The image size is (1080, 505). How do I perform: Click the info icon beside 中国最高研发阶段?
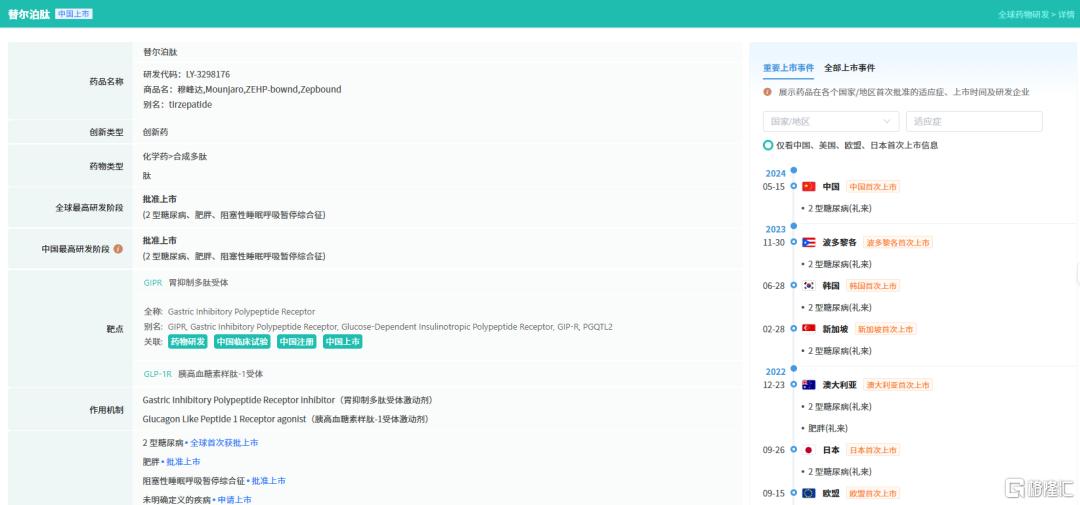[118, 249]
